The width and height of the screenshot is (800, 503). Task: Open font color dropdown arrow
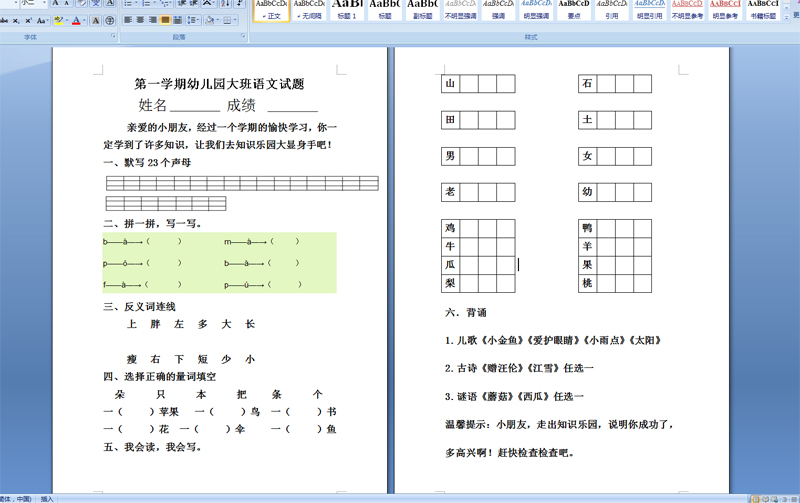pyautogui.click(x=84, y=20)
